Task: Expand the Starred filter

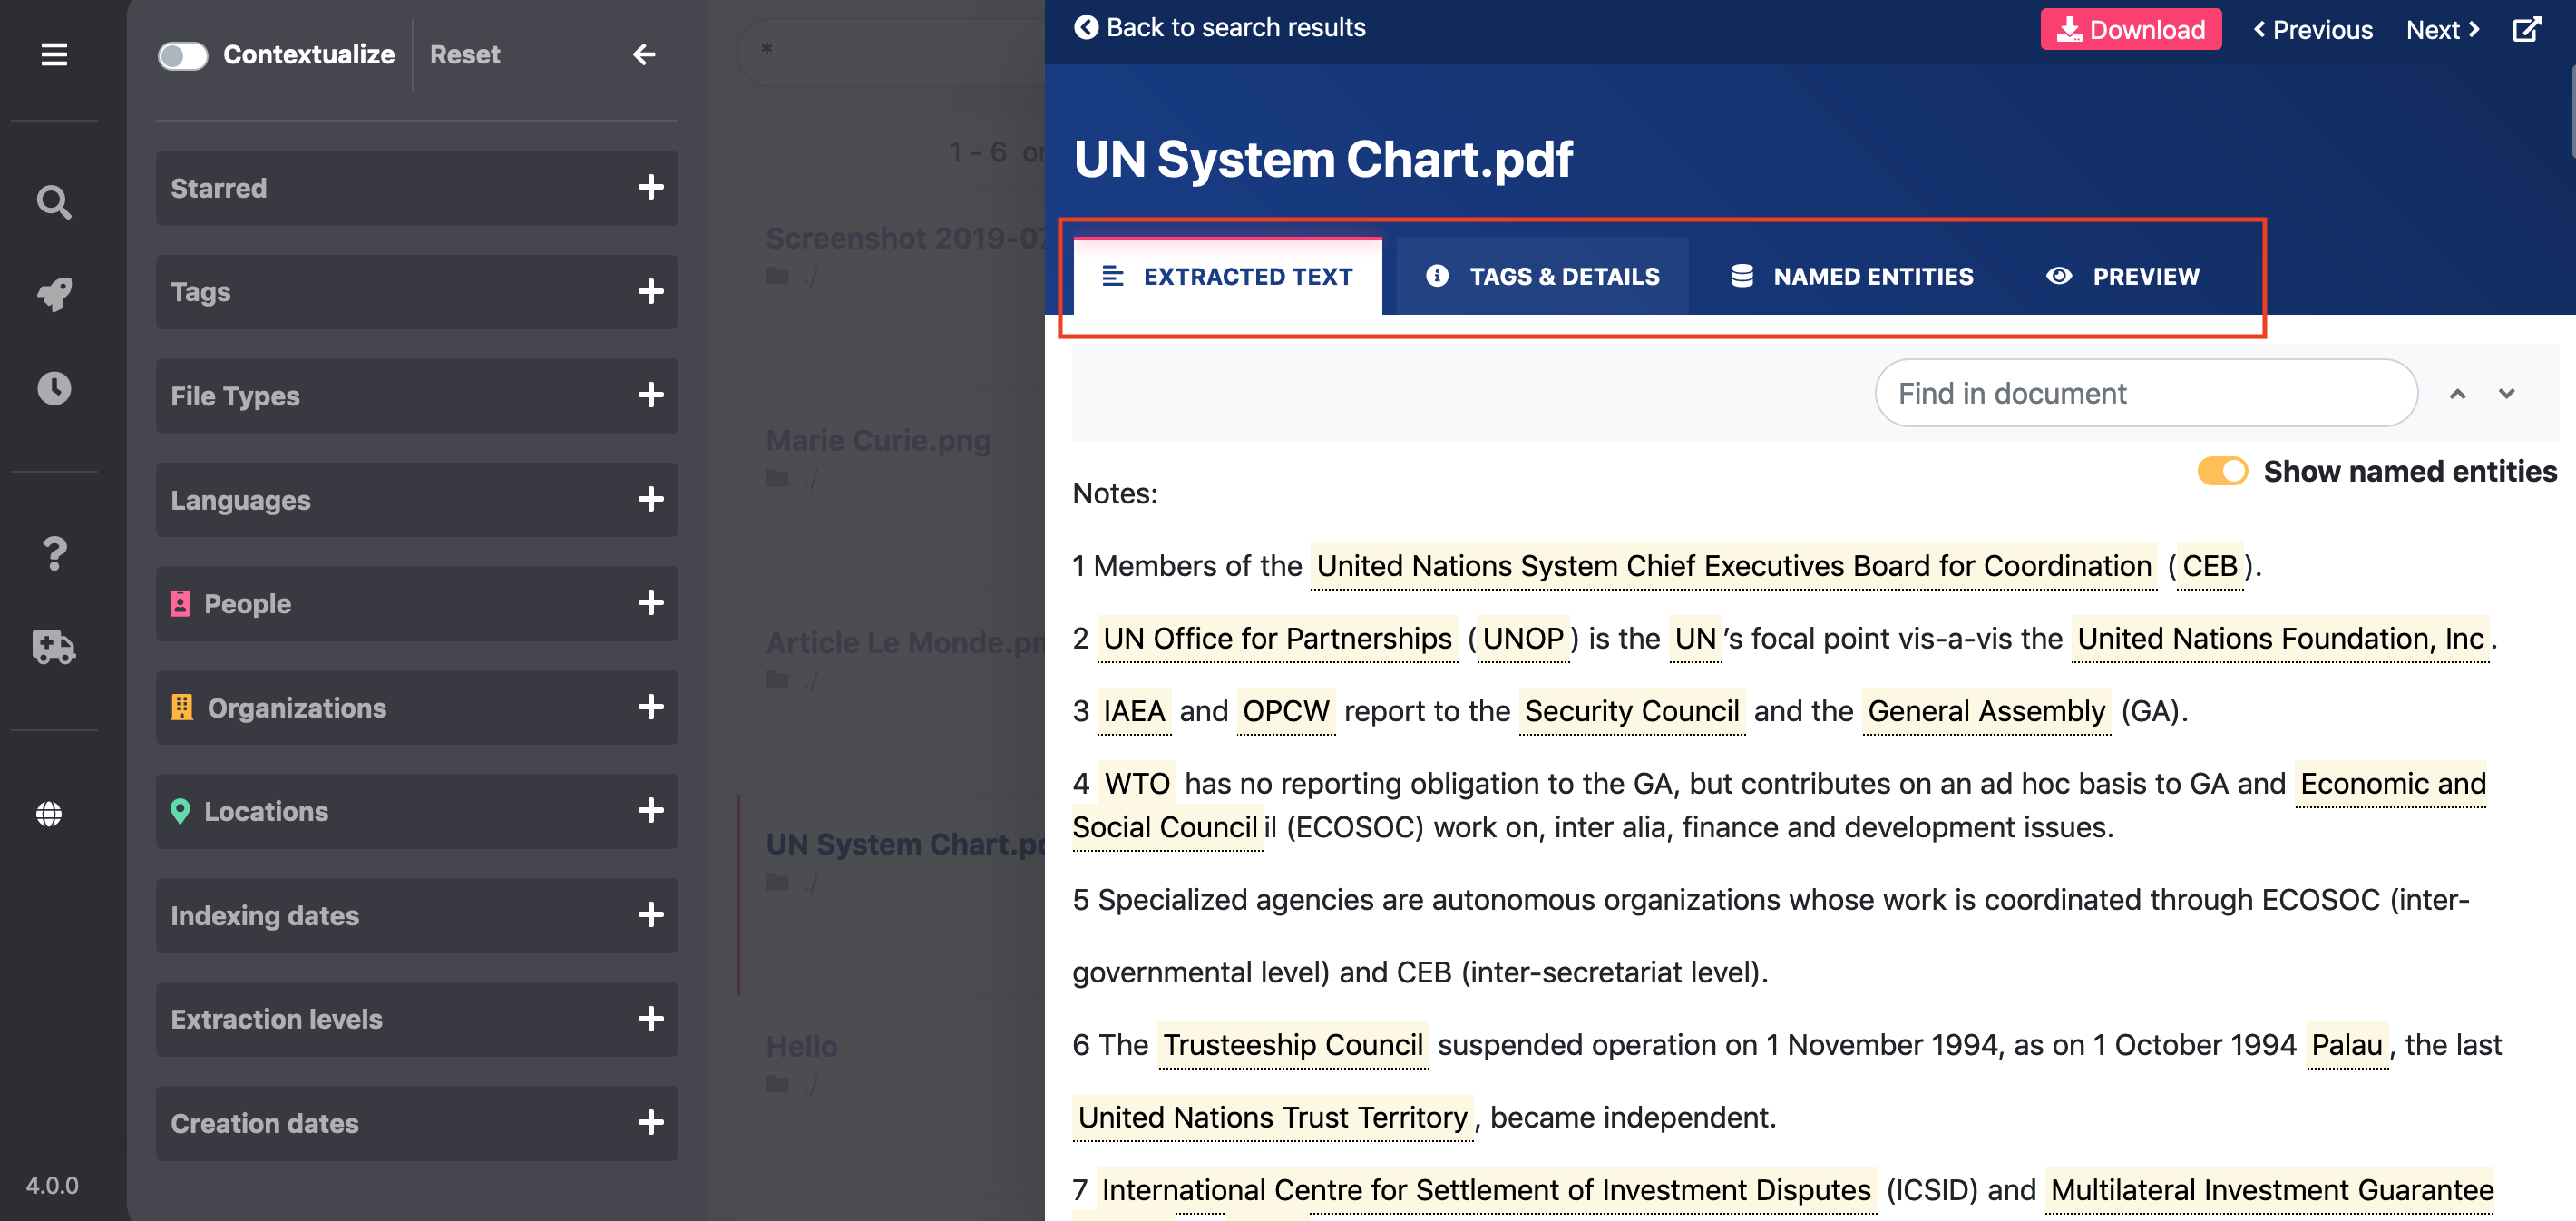Action: coord(651,187)
